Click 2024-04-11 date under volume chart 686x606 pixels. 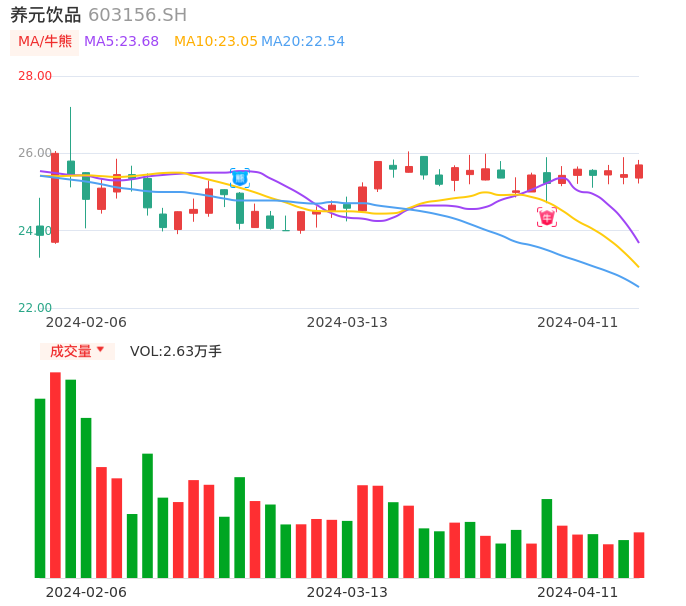pyautogui.click(x=578, y=592)
